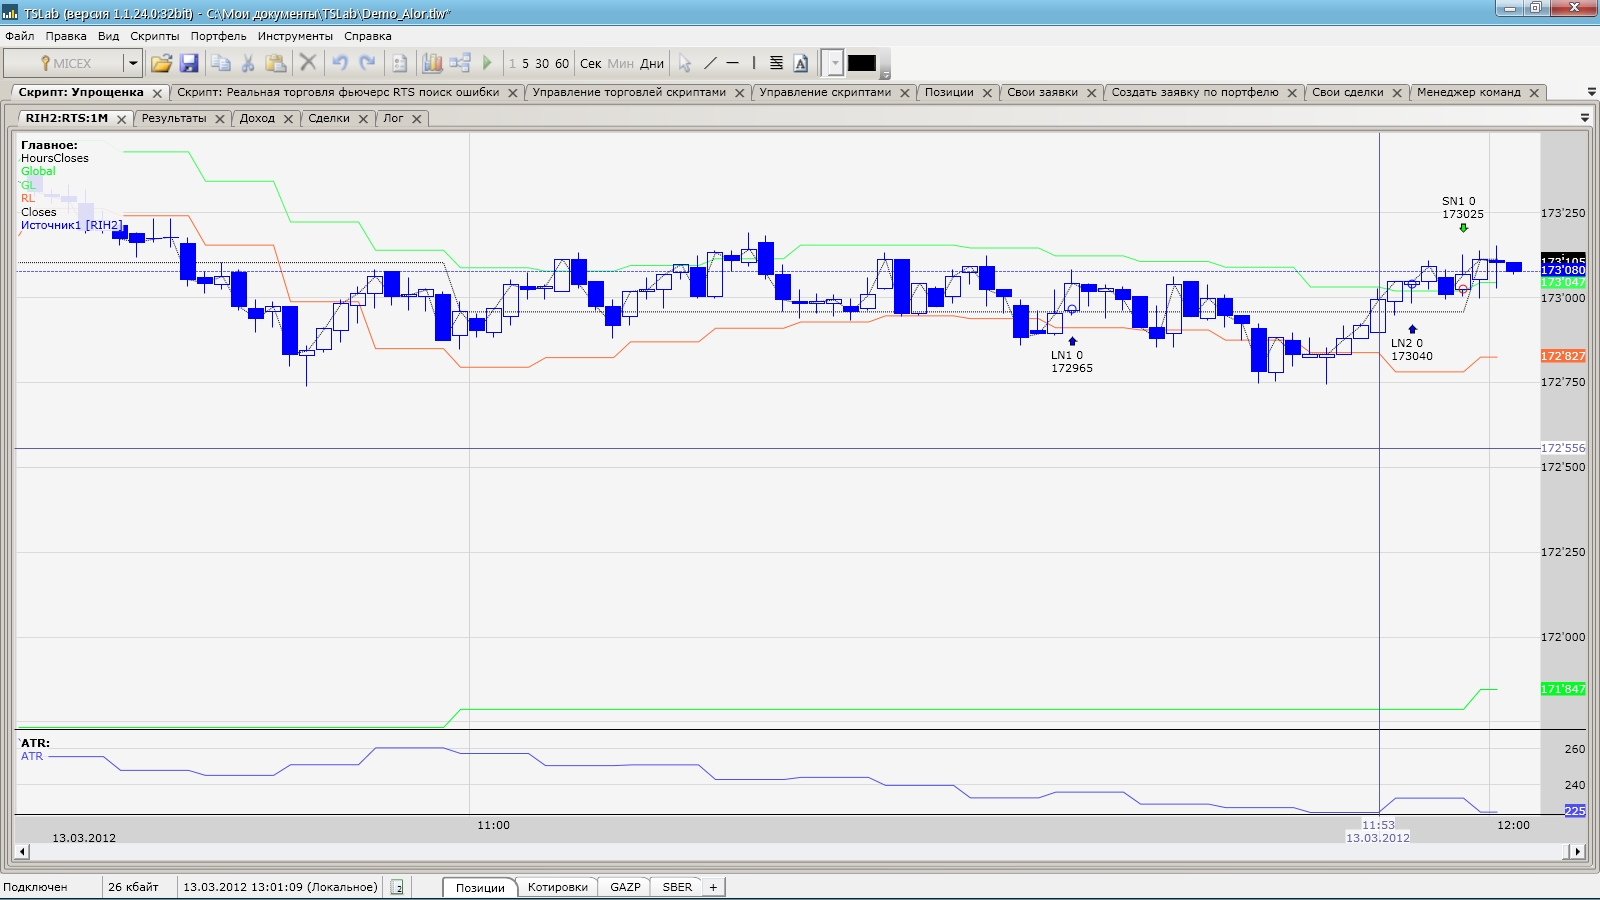Viewport: 1600px width, 900px height.
Task: Expand the MICEX instrument dropdown
Action: click(x=132, y=63)
